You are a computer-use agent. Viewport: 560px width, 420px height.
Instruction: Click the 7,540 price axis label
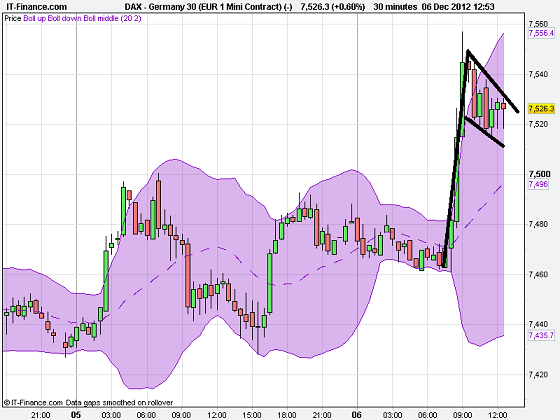click(x=538, y=74)
